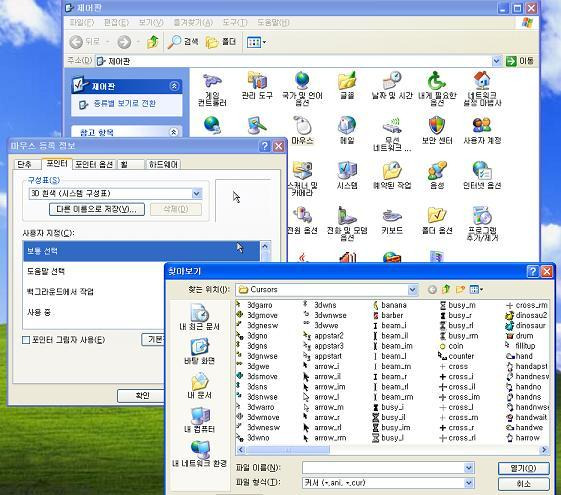
Task: Select the banana cursor file
Action: tap(389, 305)
